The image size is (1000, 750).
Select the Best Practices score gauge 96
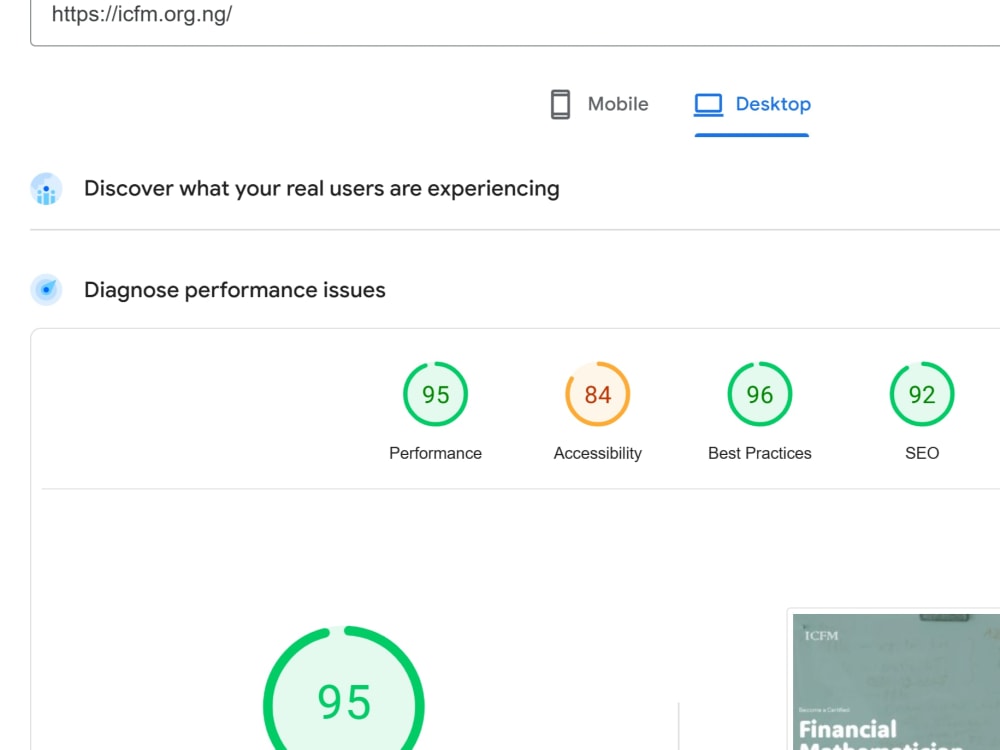tap(760, 394)
